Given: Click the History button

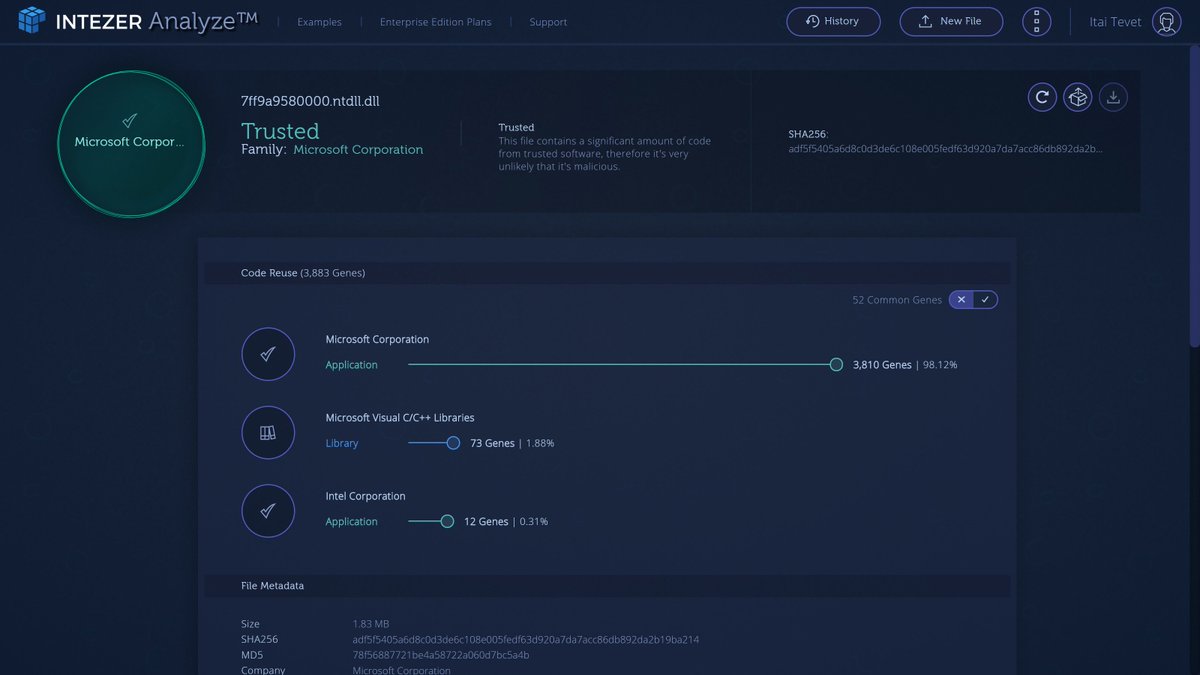Looking at the screenshot, I should (x=833, y=21).
